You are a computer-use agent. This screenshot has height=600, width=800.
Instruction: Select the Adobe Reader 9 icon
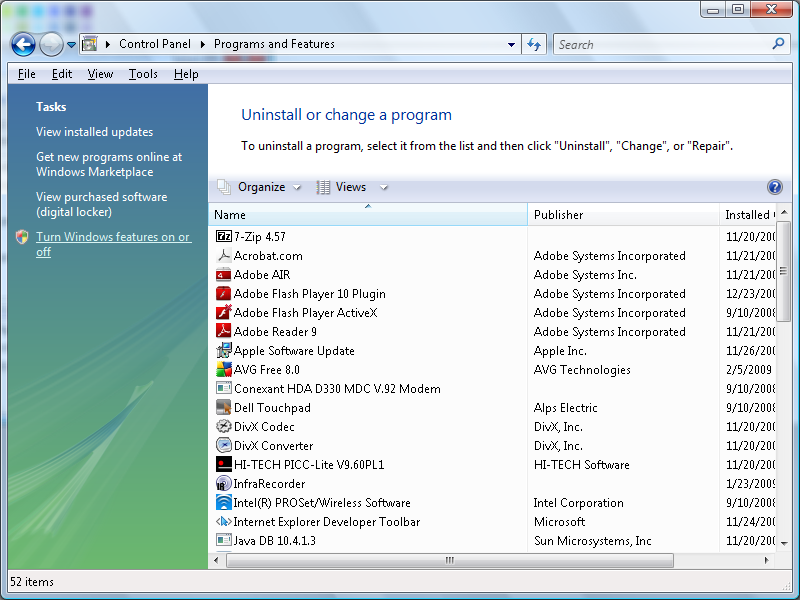pos(223,331)
